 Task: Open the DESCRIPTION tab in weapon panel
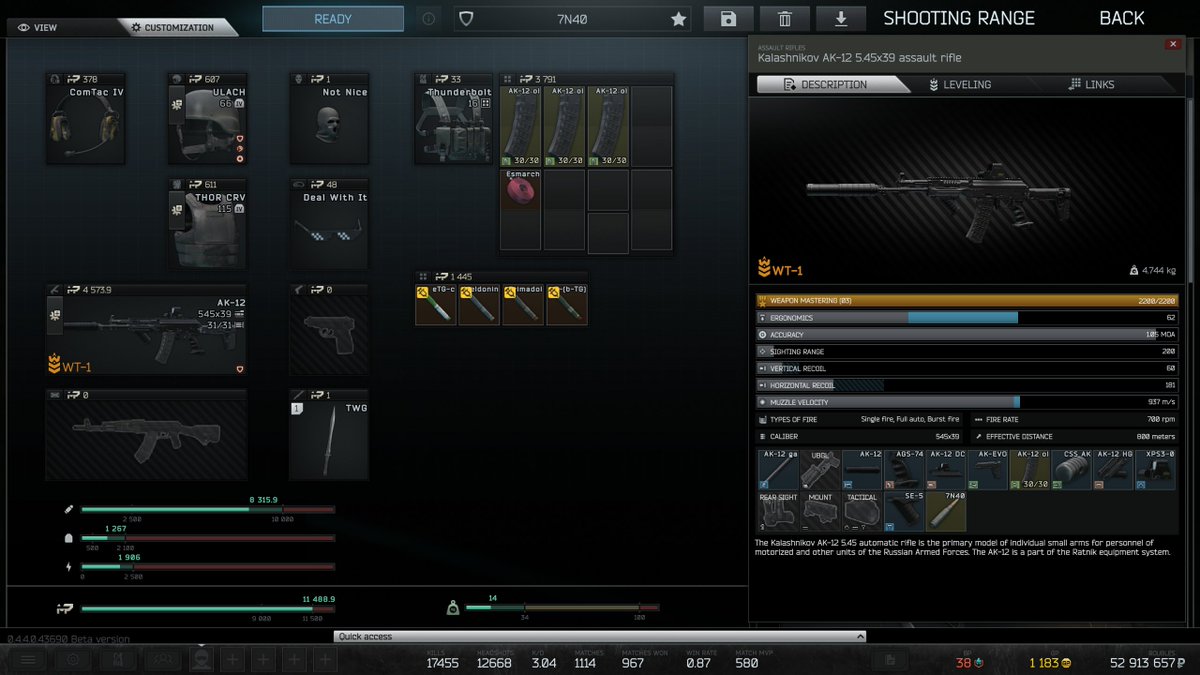(x=833, y=85)
